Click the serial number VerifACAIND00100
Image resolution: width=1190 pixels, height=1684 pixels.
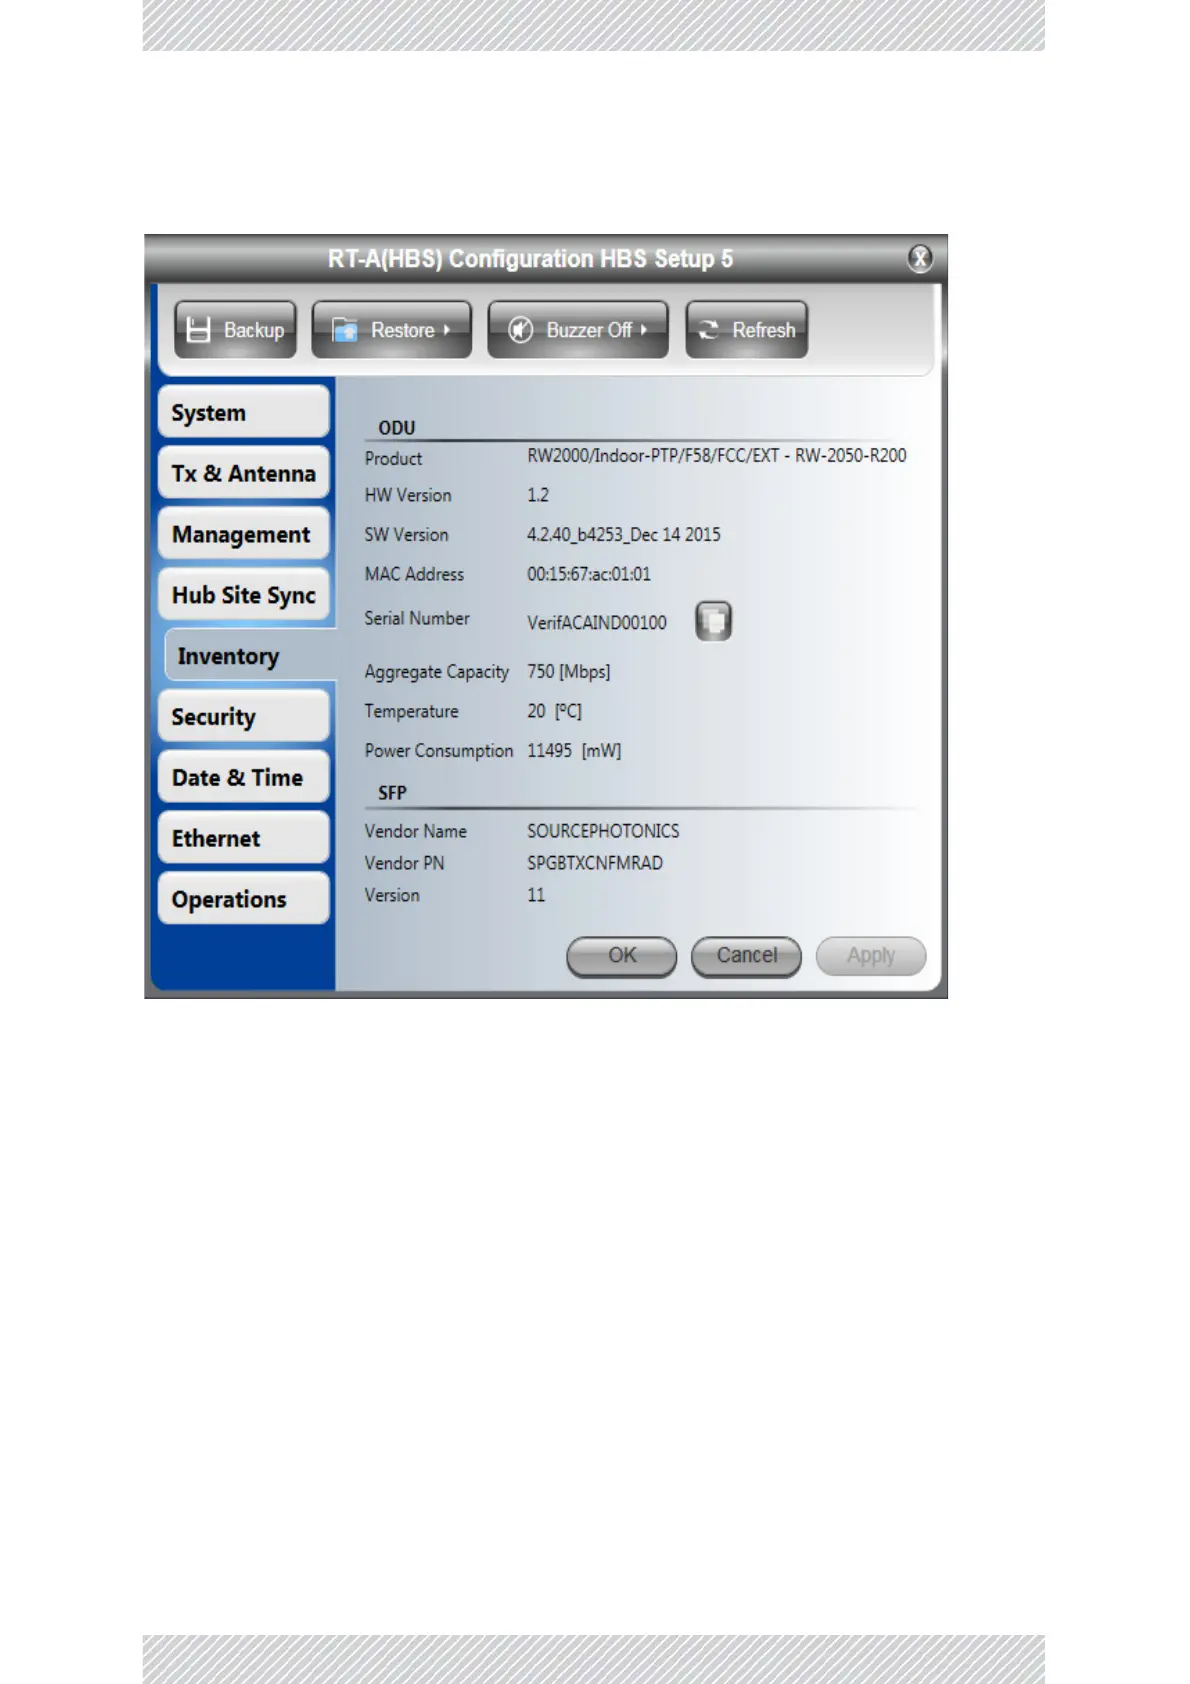tap(597, 622)
